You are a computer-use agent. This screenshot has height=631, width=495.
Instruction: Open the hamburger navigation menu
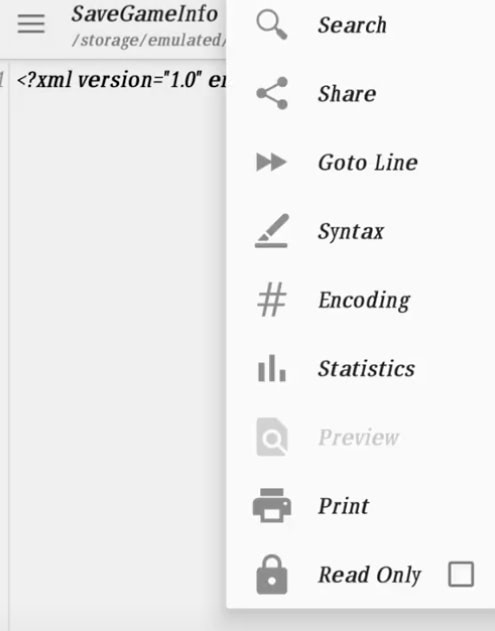(x=31, y=24)
